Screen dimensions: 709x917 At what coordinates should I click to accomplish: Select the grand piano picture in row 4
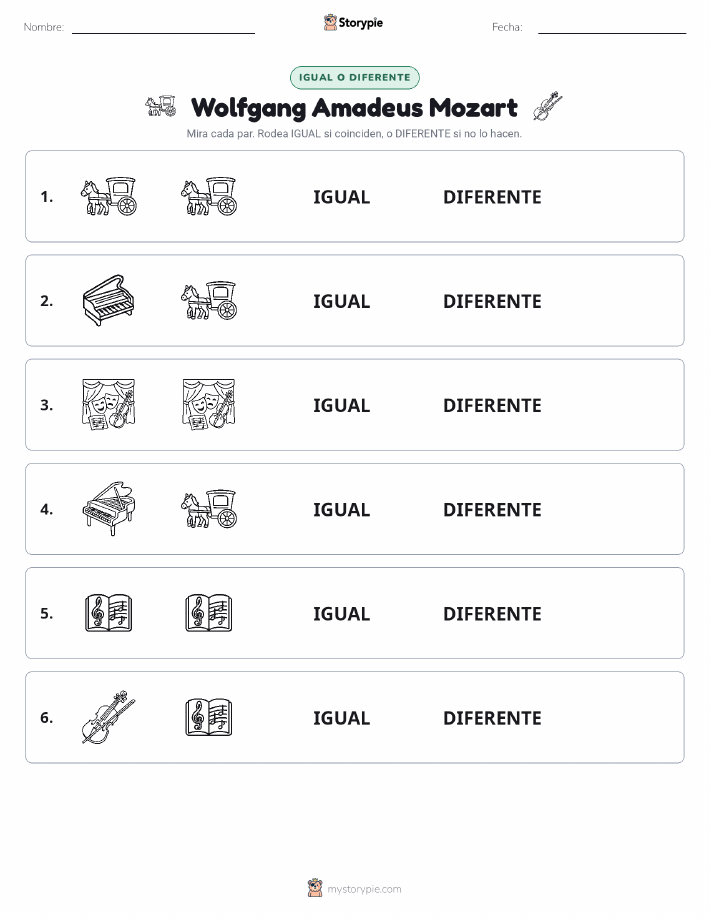pyautogui.click(x=109, y=509)
